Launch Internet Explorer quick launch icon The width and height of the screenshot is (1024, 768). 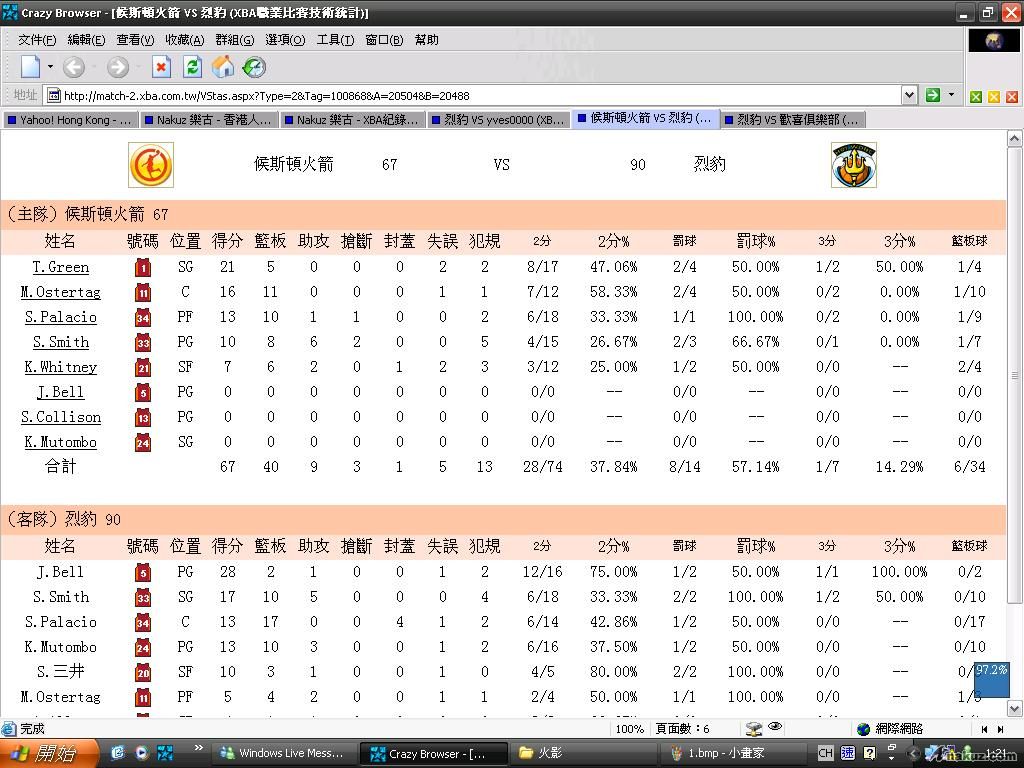click(119, 753)
